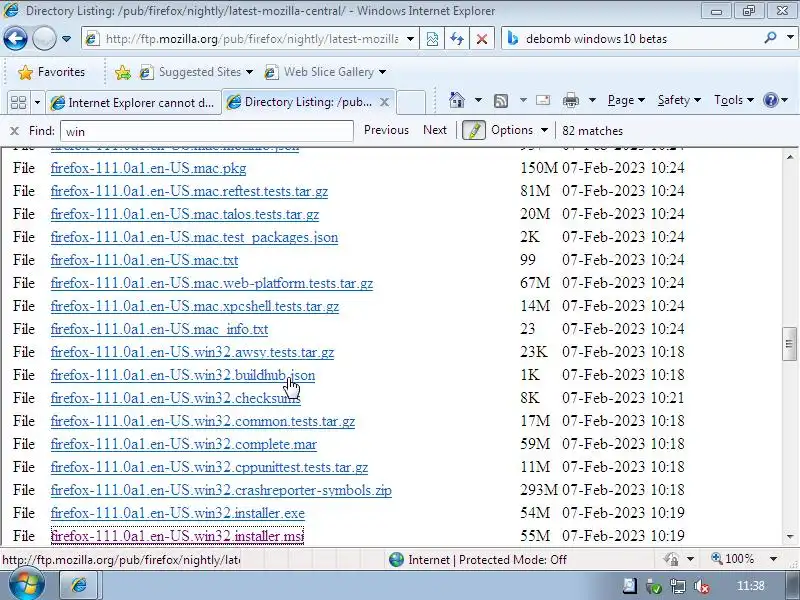Open the win32.buildhub.json link

(x=183, y=375)
